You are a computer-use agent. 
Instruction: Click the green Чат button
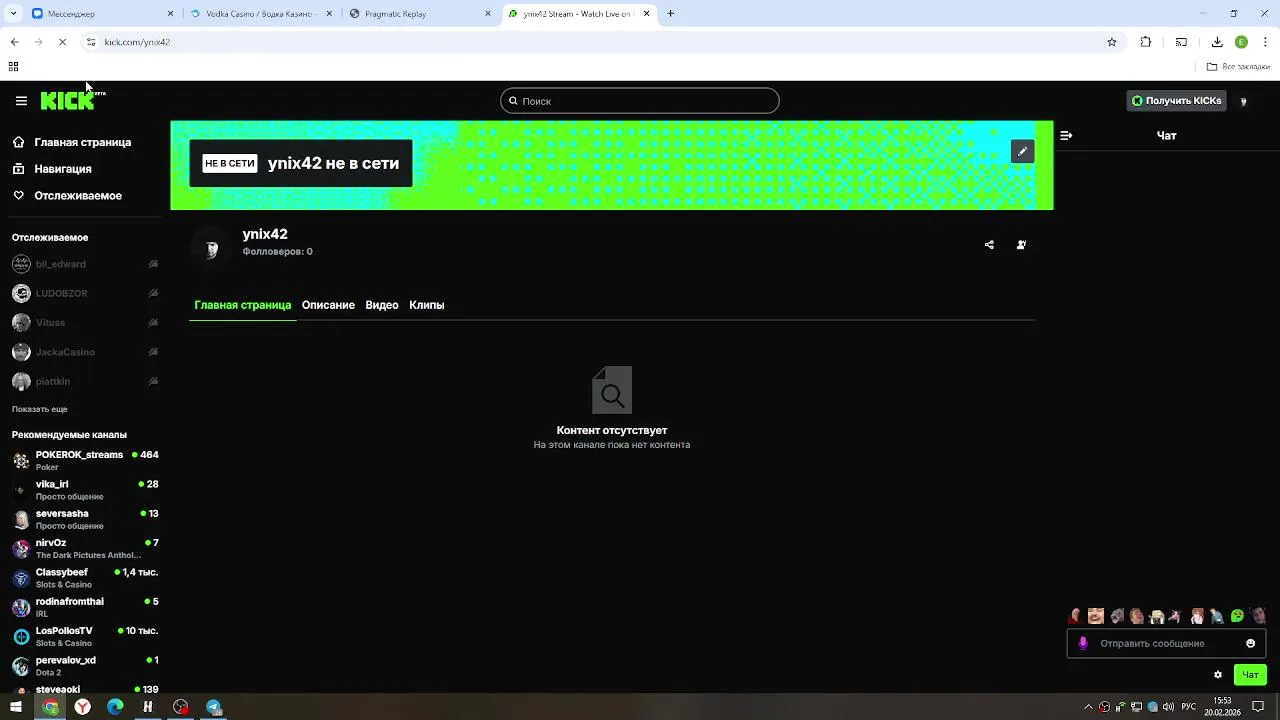click(1250, 675)
